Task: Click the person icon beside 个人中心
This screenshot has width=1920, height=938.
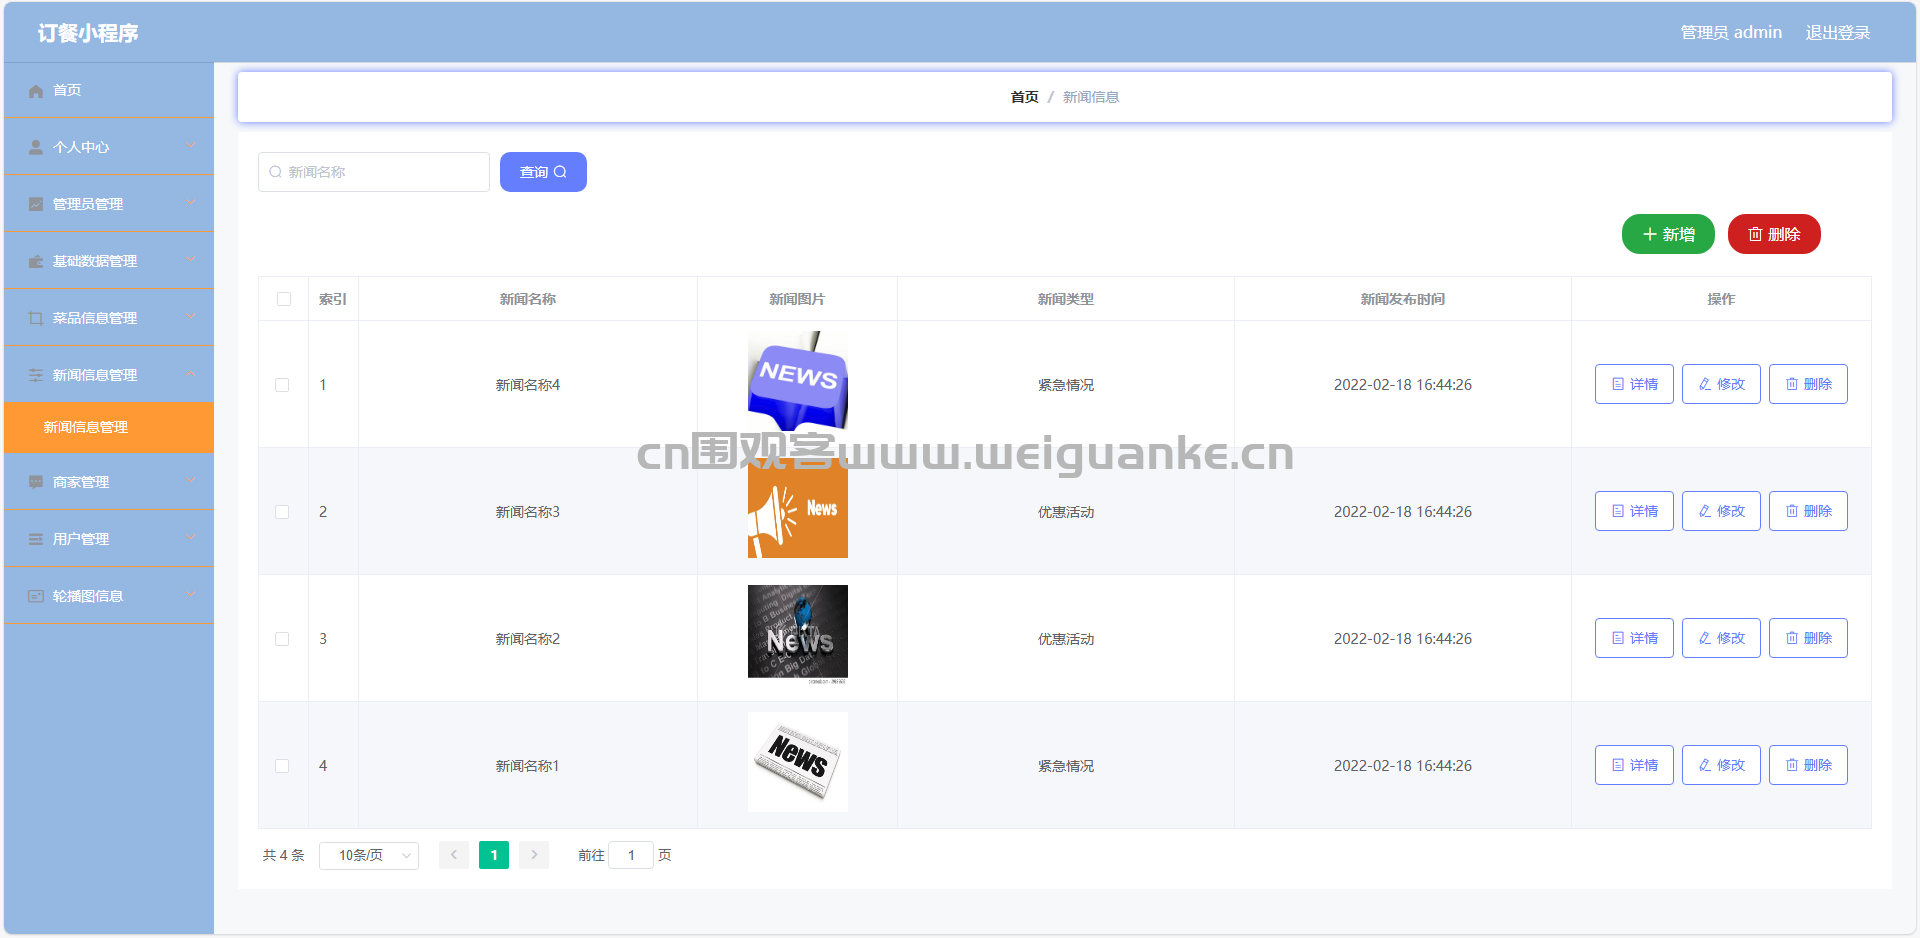Action: tap(36, 148)
